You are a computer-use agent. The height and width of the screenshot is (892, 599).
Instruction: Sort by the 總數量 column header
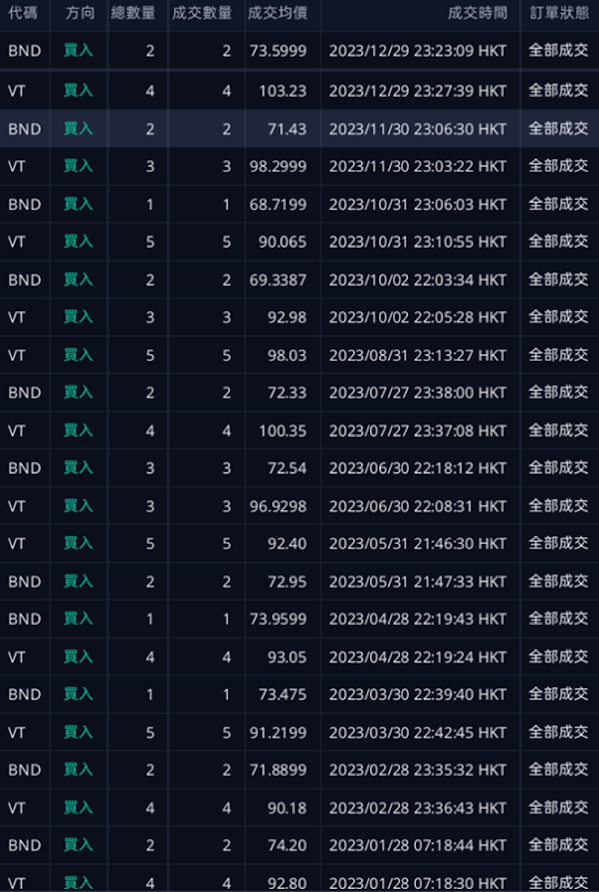(133, 14)
